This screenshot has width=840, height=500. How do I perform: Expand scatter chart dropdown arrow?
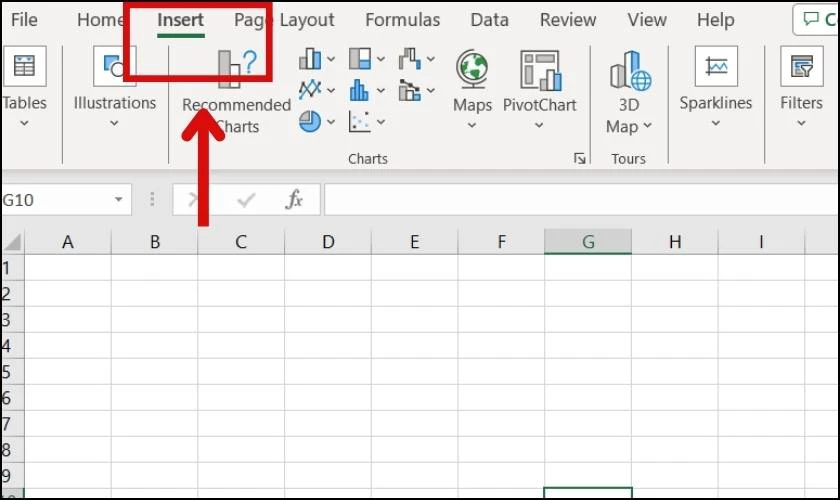coord(381,122)
